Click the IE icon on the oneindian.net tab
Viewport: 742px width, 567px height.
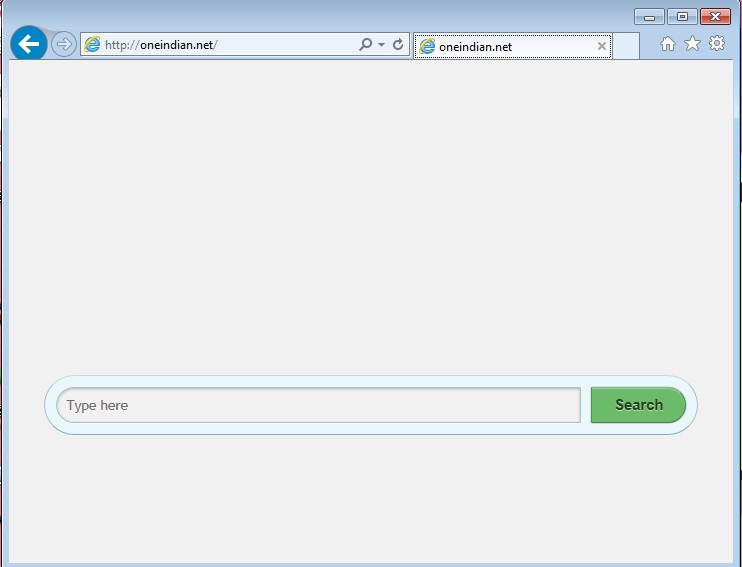(x=427, y=46)
